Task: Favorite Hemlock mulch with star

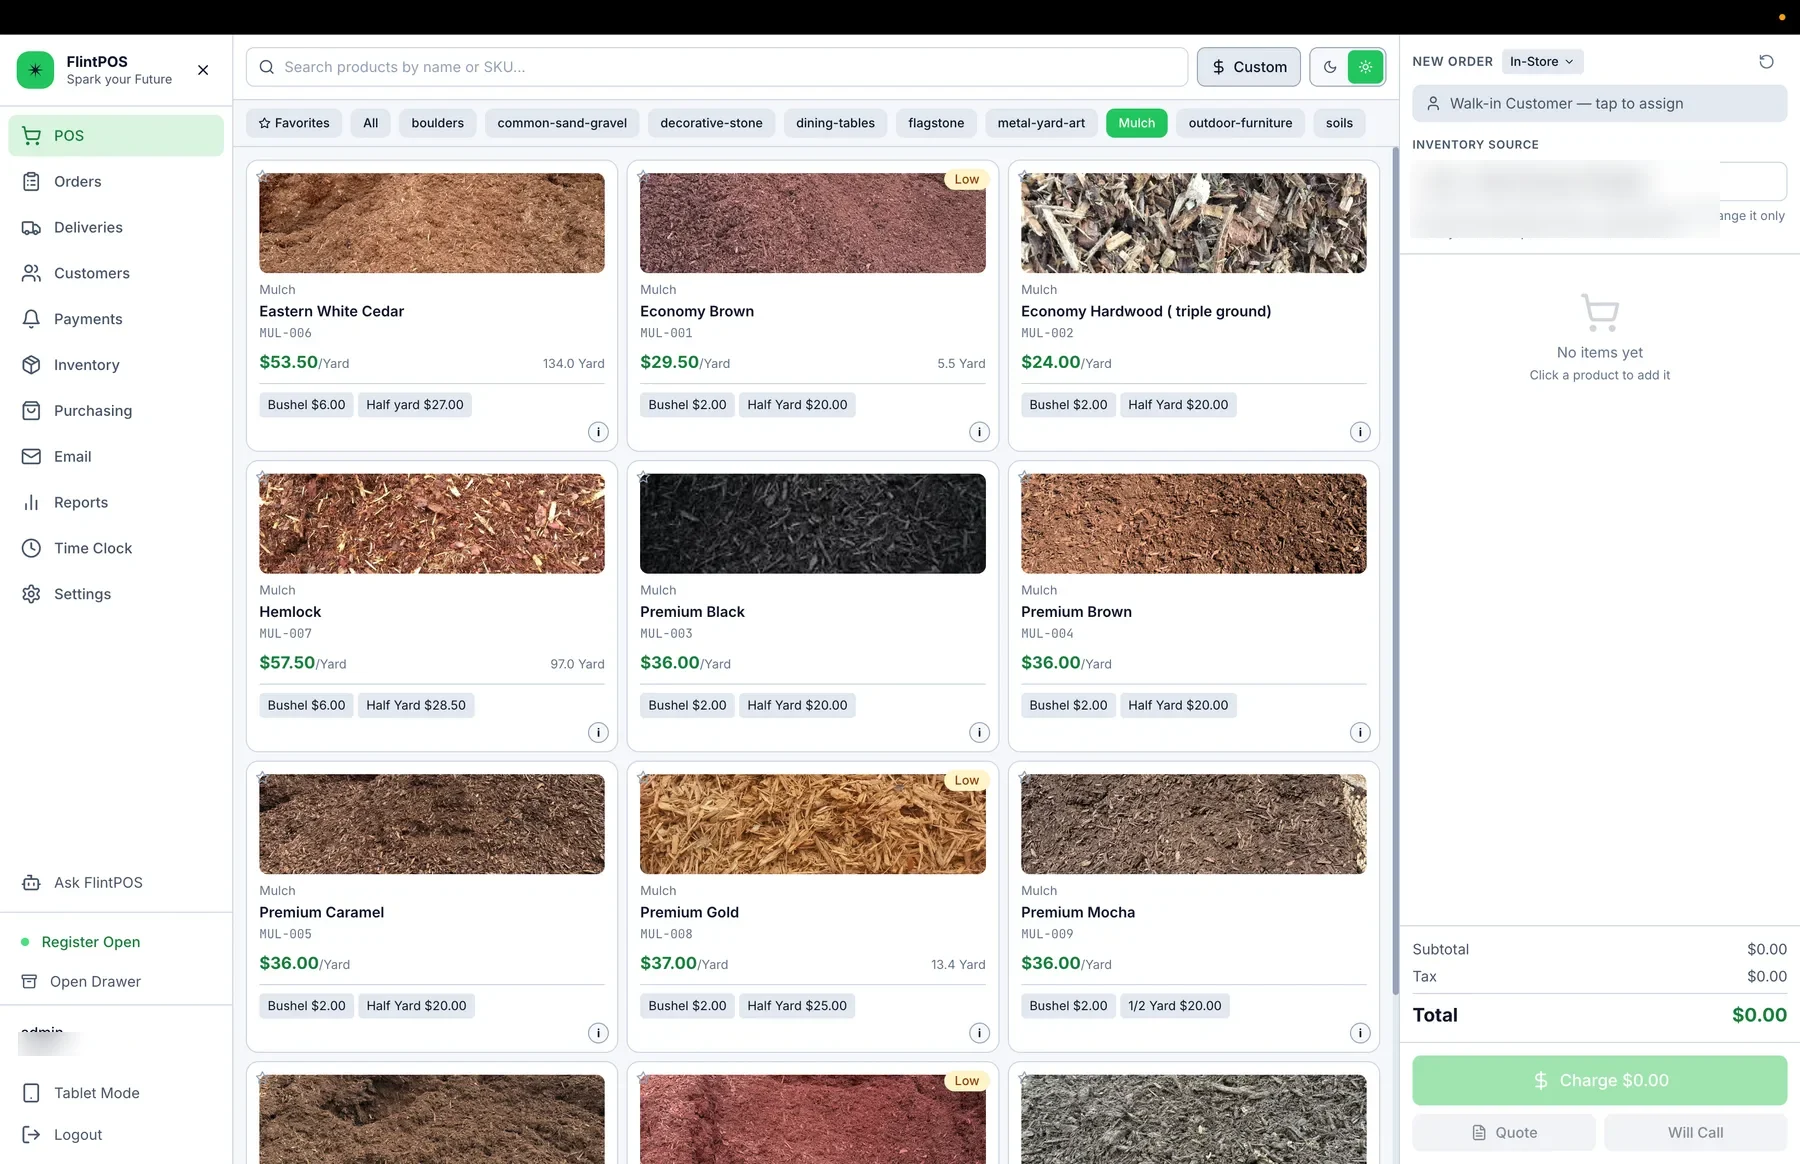Action: coord(261,477)
